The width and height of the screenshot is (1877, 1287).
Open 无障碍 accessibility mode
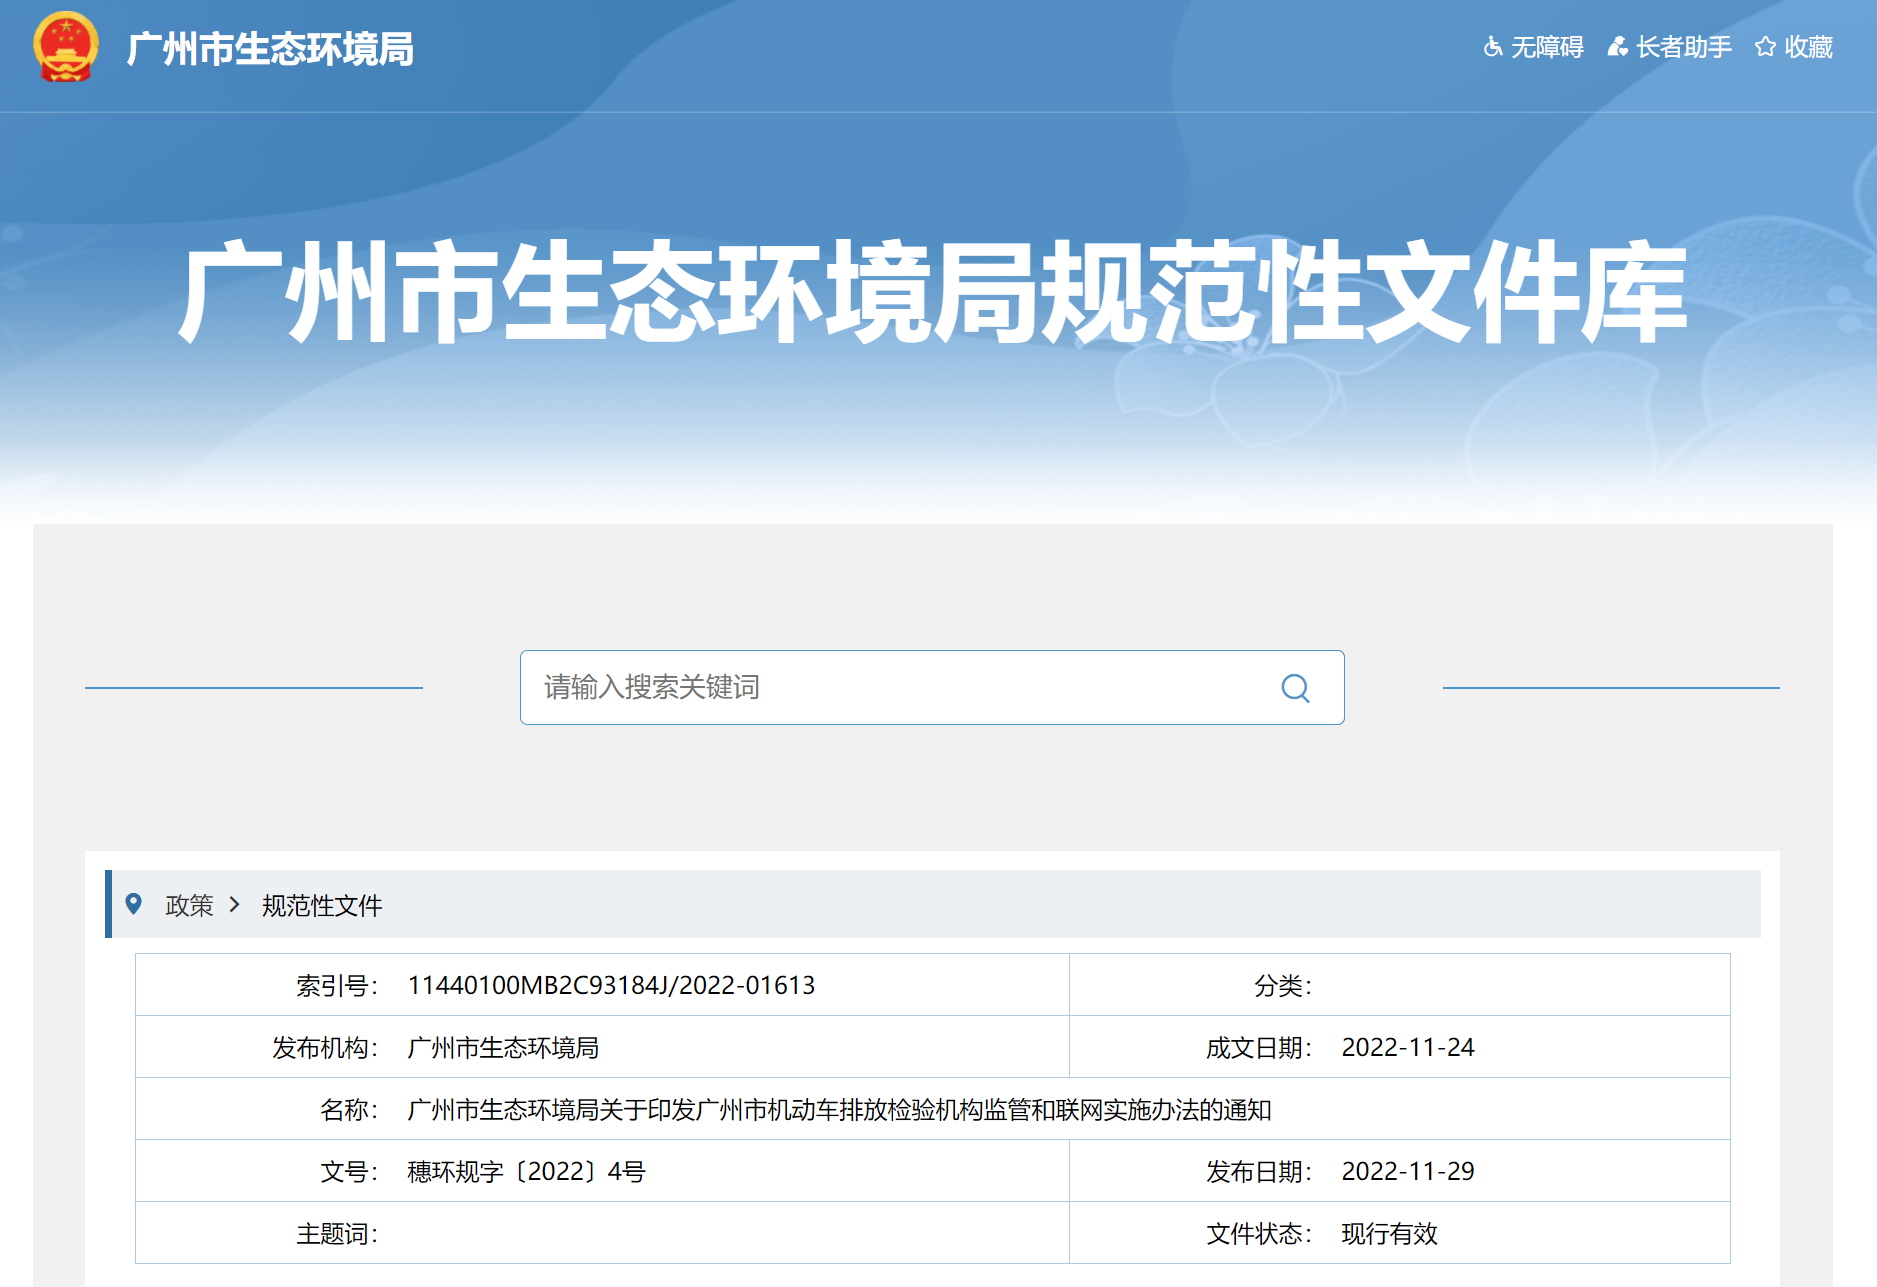pos(1546,47)
